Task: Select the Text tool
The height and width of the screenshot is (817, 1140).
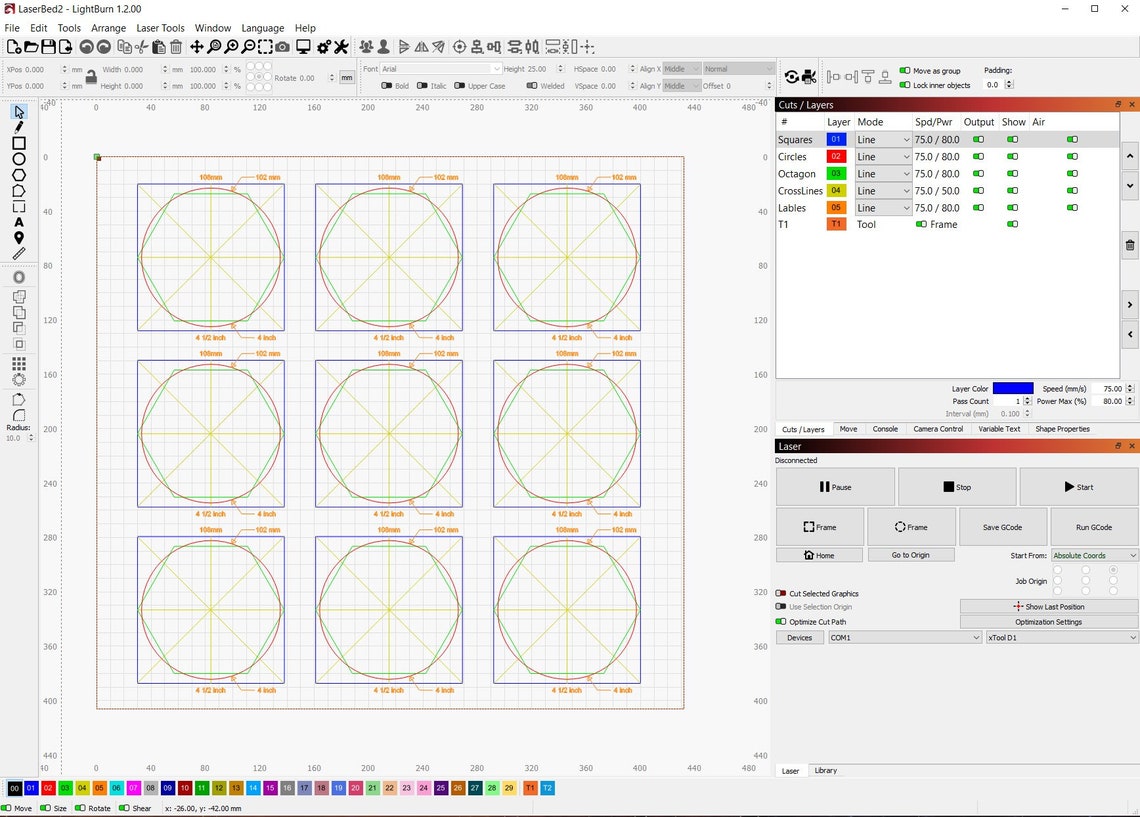Action: pos(18,223)
